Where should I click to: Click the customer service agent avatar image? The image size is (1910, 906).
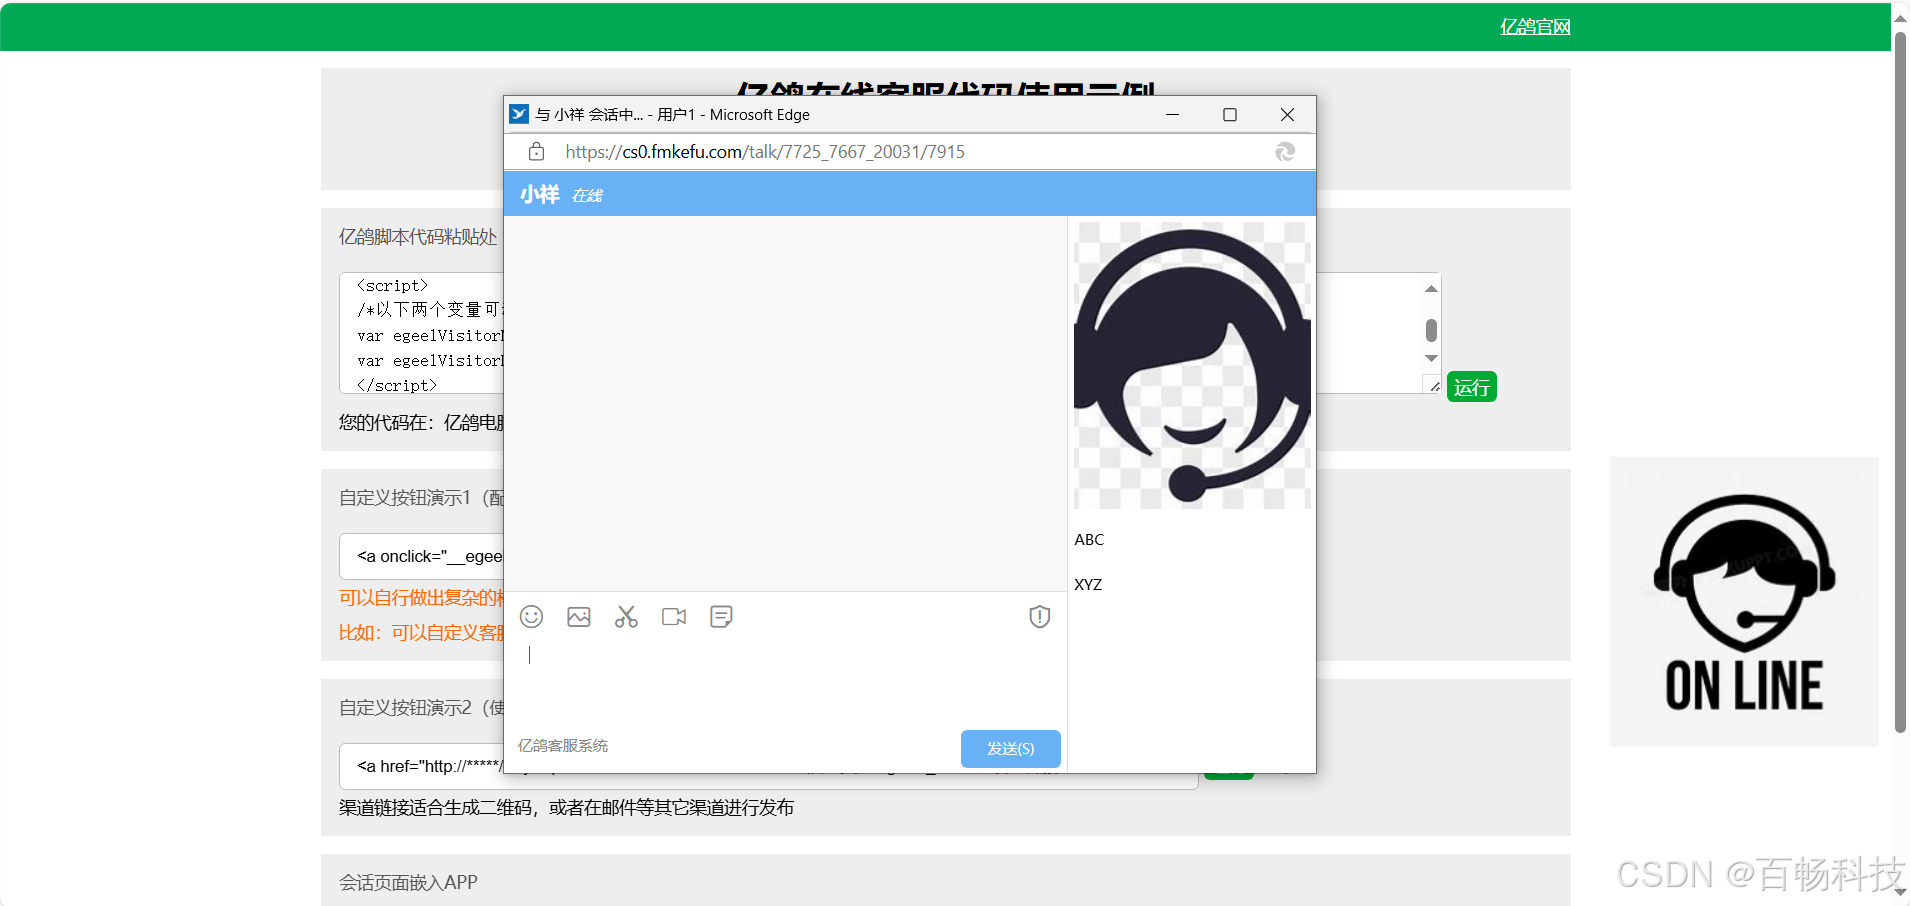[x=1192, y=365]
